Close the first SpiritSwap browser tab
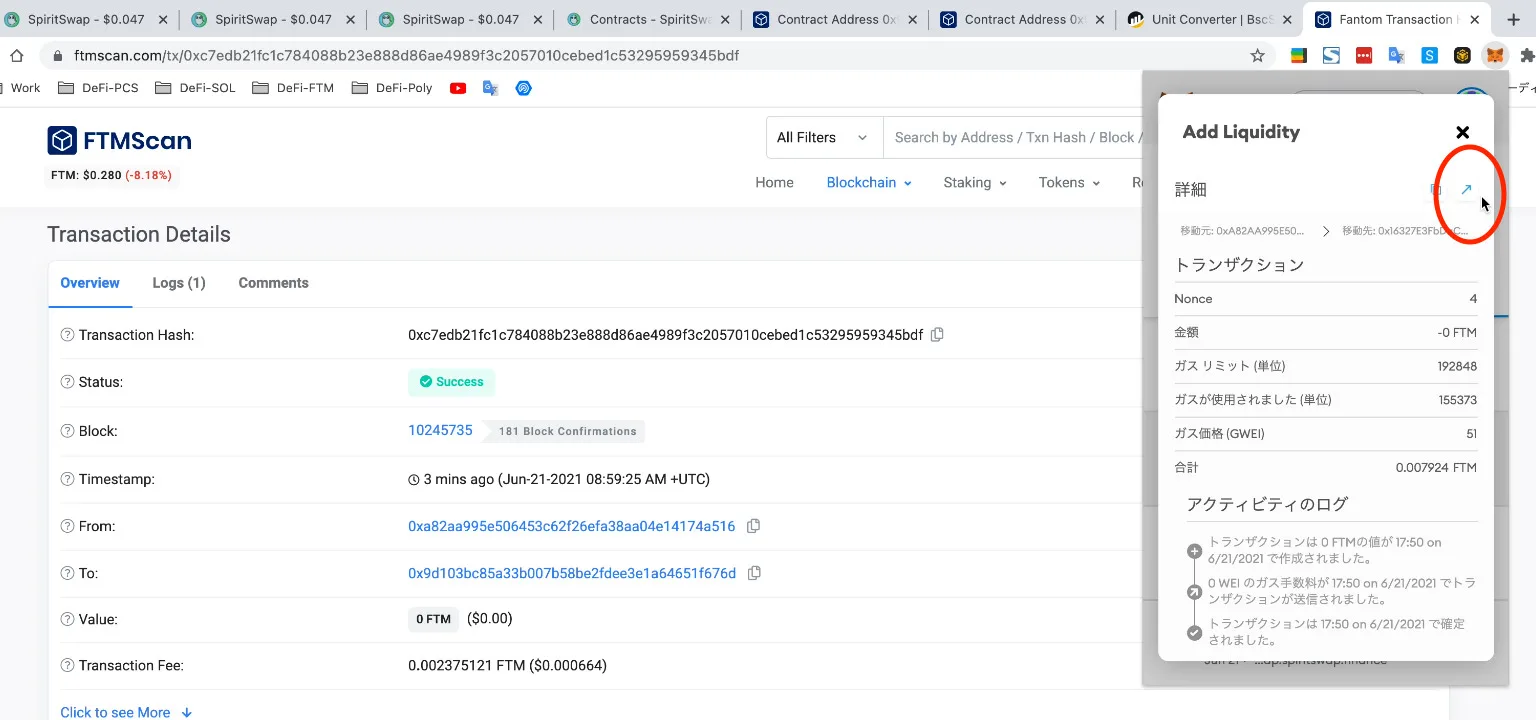Image resolution: width=1536 pixels, height=720 pixels. pos(163,19)
